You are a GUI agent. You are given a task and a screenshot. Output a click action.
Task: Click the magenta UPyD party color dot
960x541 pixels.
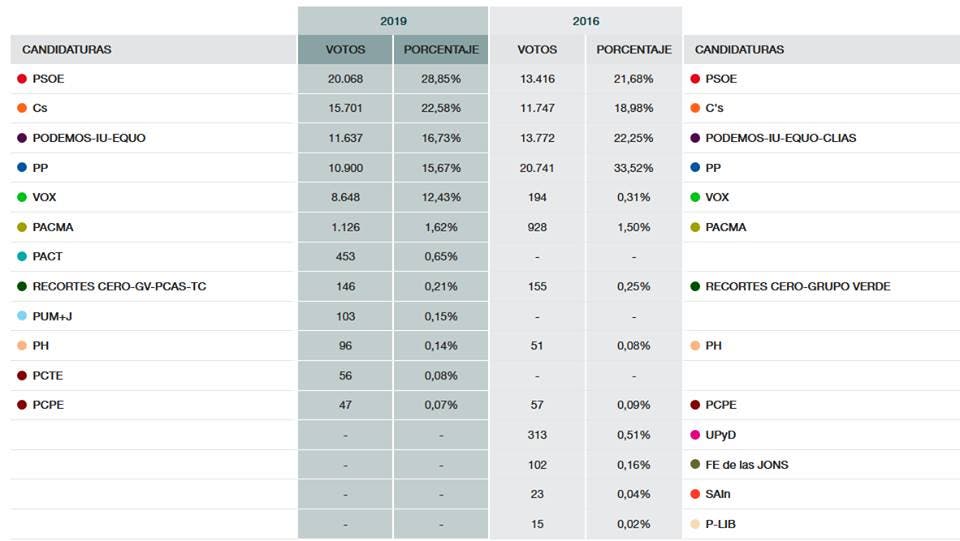(695, 435)
